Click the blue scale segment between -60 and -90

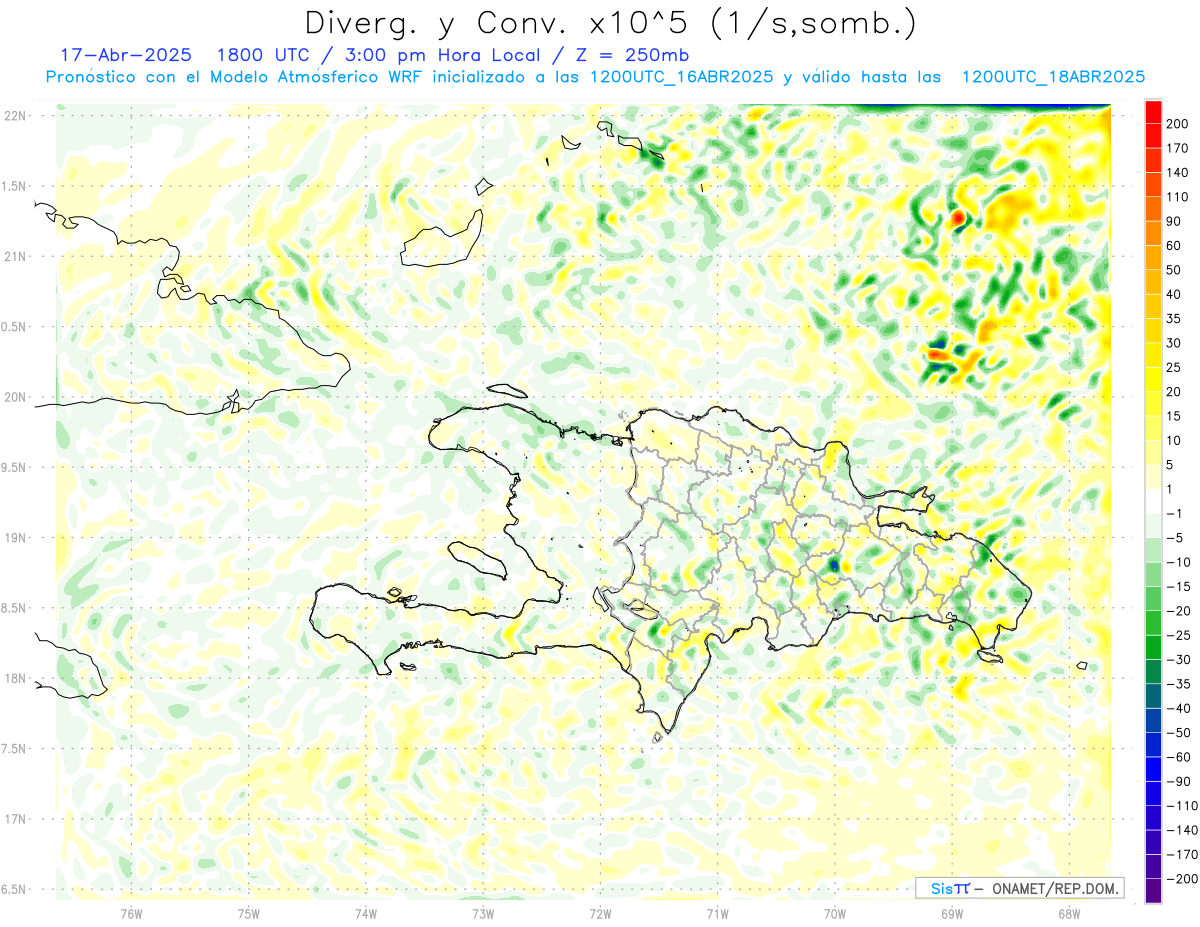point(1153,770)
